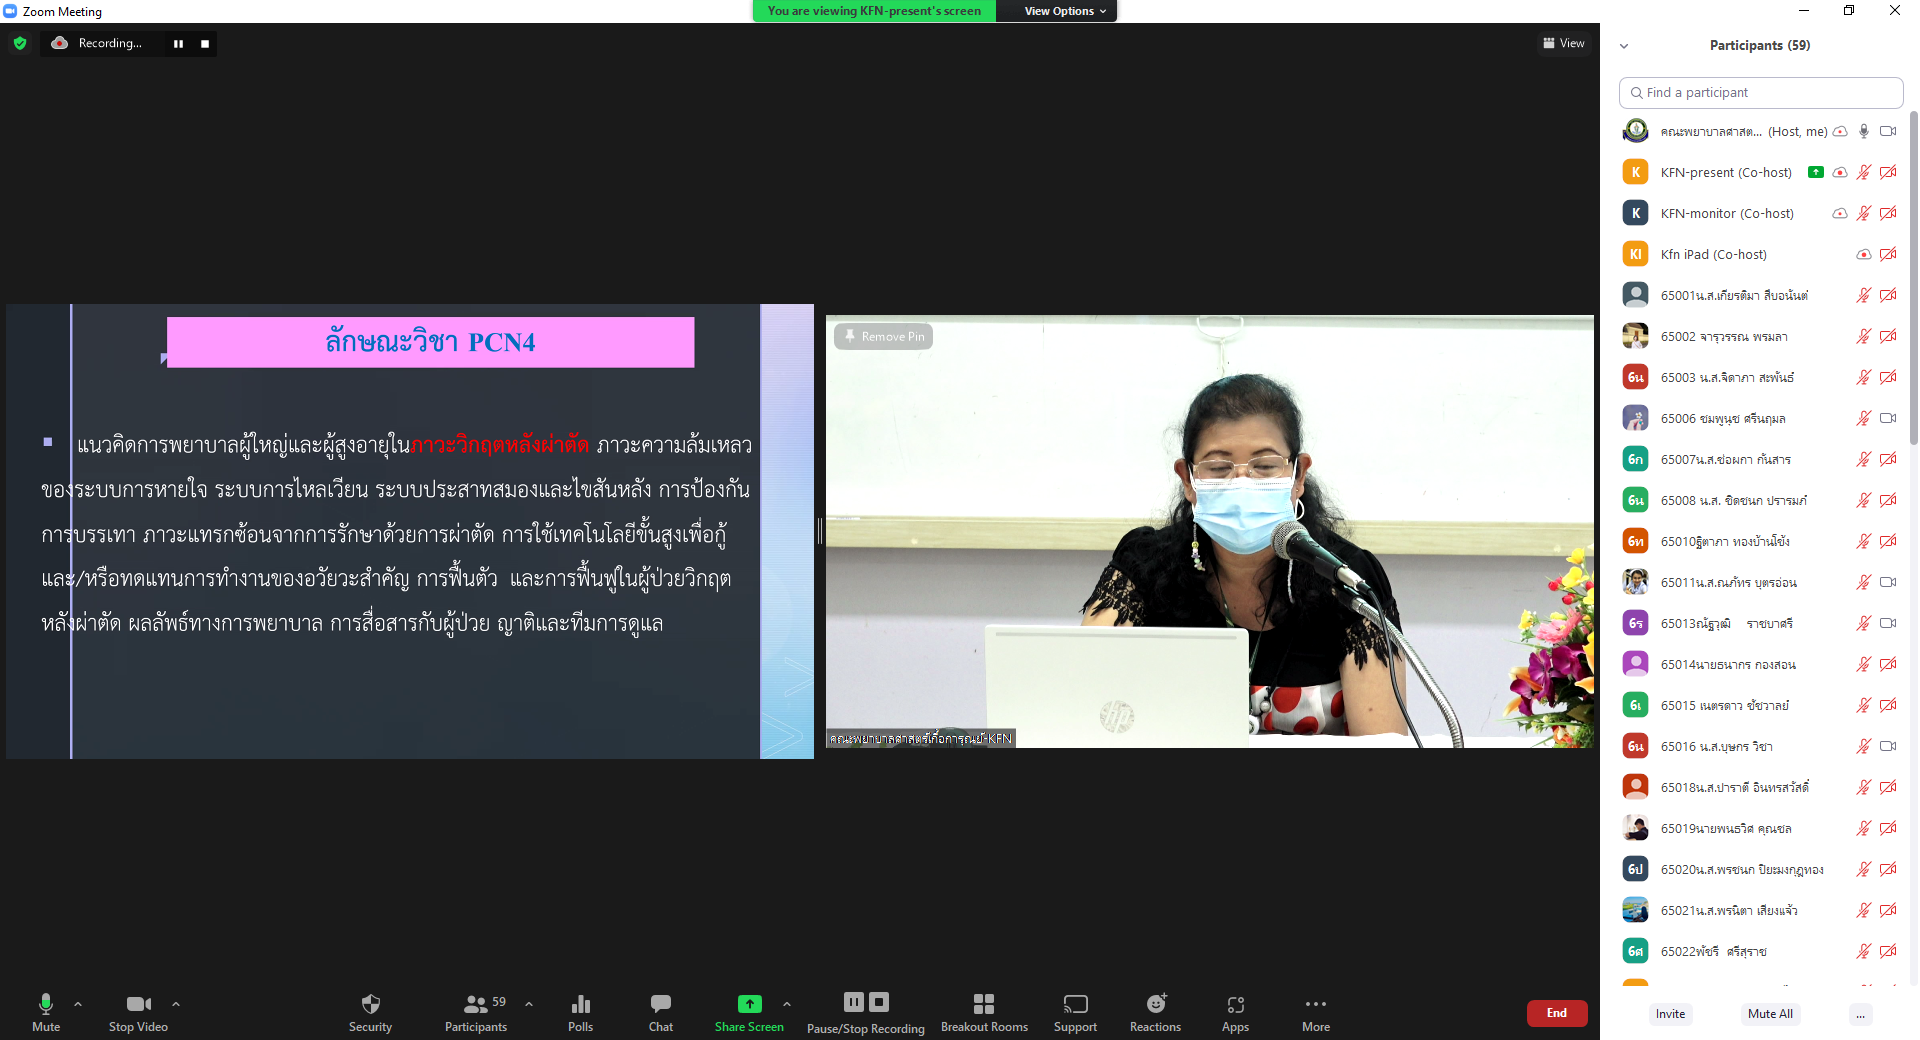The image size is (1920, 1040).
Task: Click participant 65013's muted mic icon
Action: point(1864,623)
